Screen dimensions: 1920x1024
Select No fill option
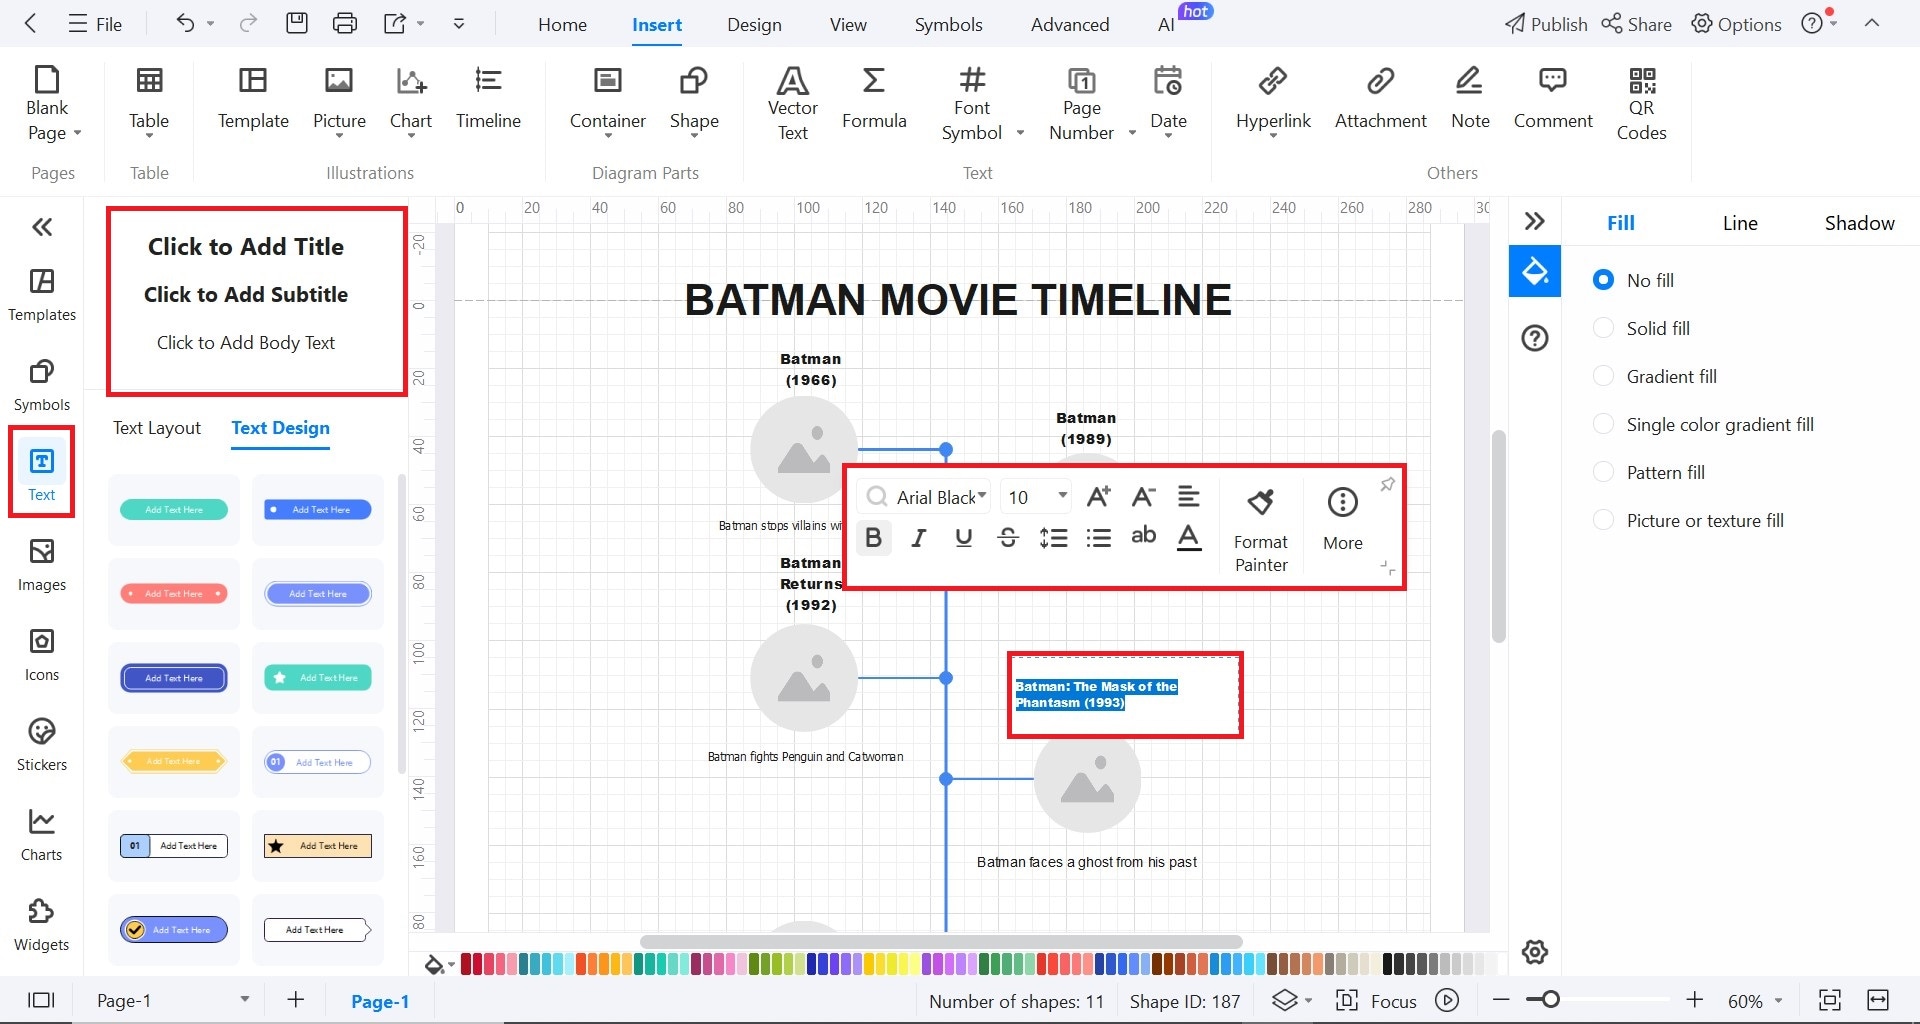point(1633,280)
